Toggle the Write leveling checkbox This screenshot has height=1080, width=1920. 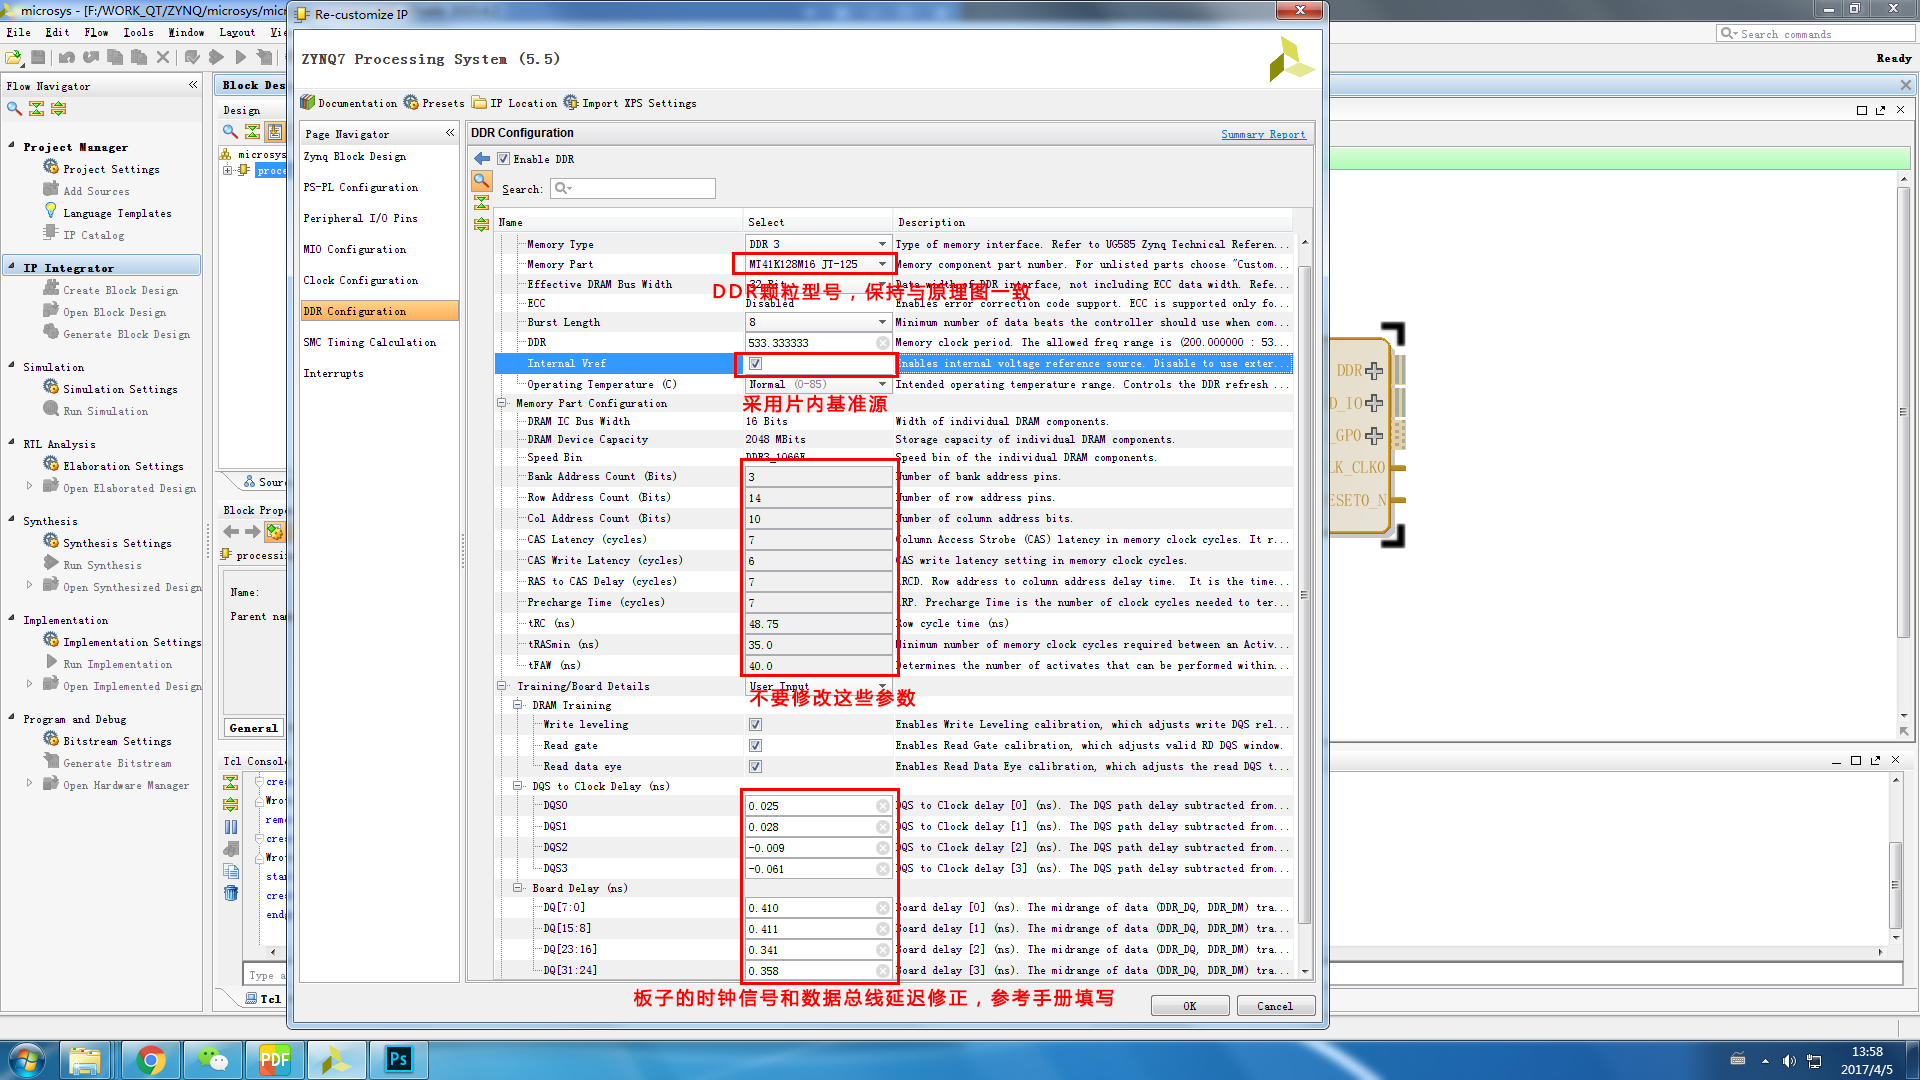pos(755,725)
